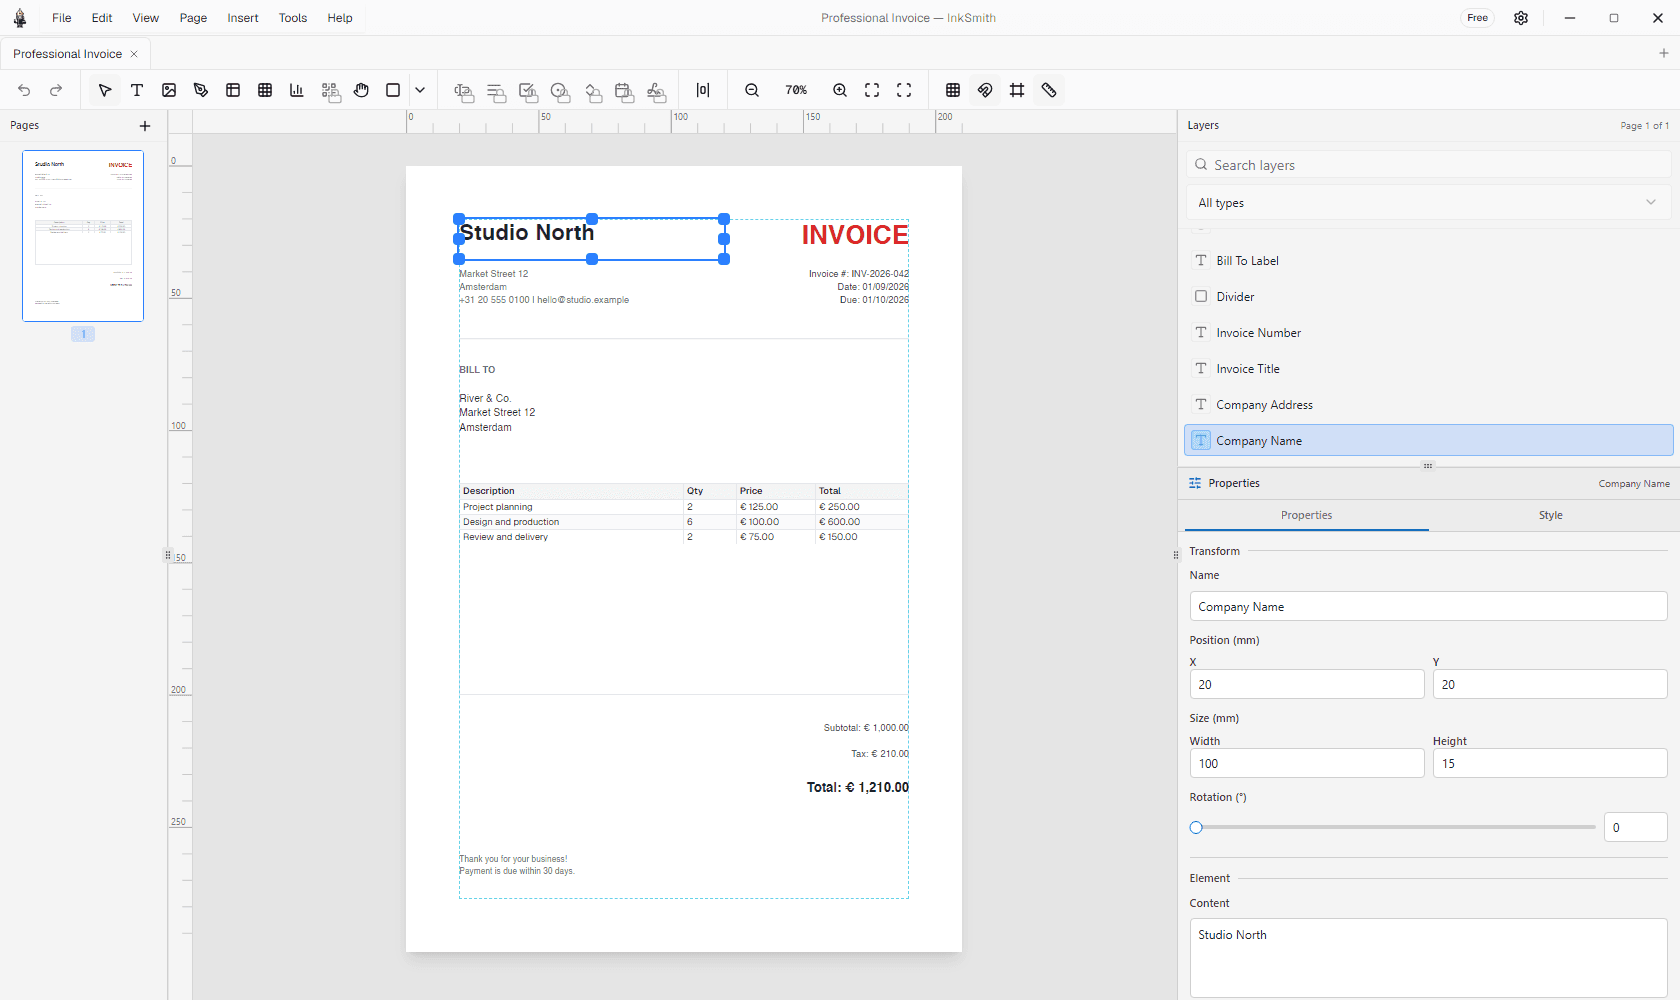
Task: Open the Insert menu
Action: click(243, 18)
